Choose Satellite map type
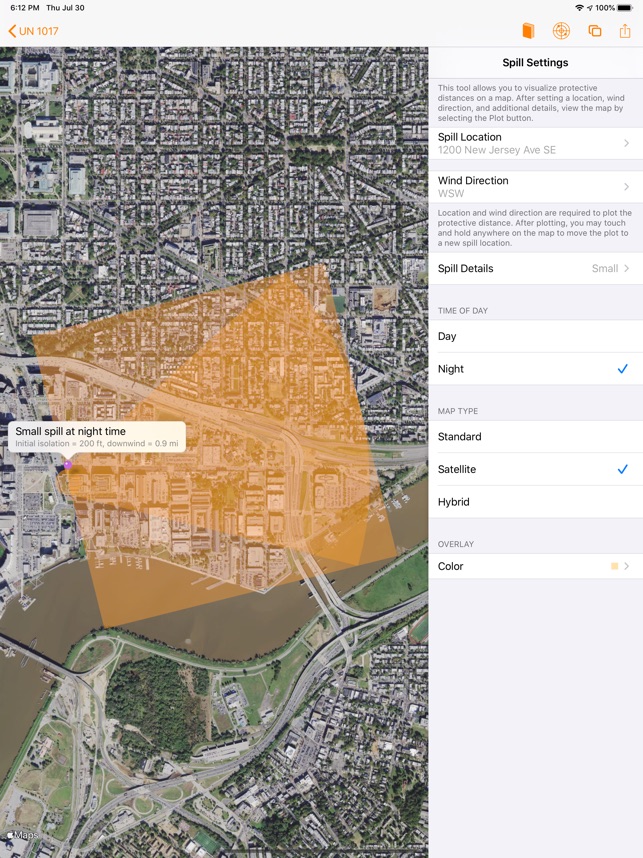 pyautogui.click(x=535, y=469)
